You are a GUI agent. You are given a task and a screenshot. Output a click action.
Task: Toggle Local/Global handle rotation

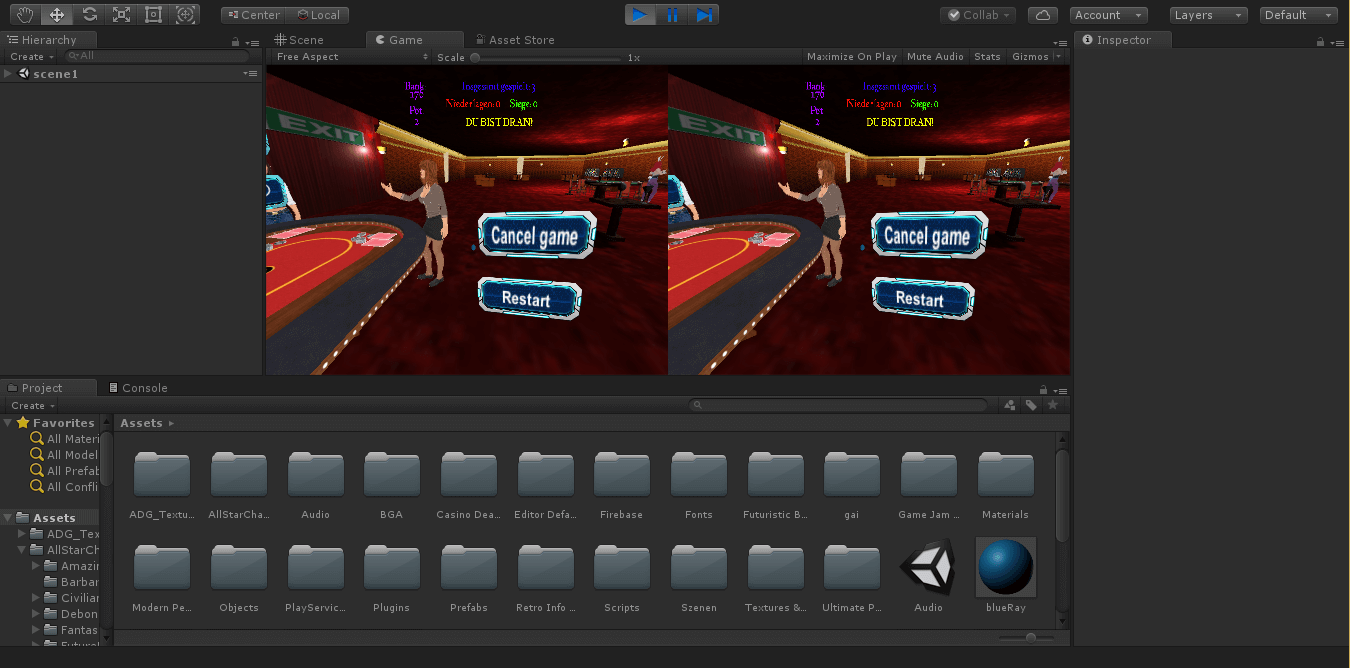point(317,15)
